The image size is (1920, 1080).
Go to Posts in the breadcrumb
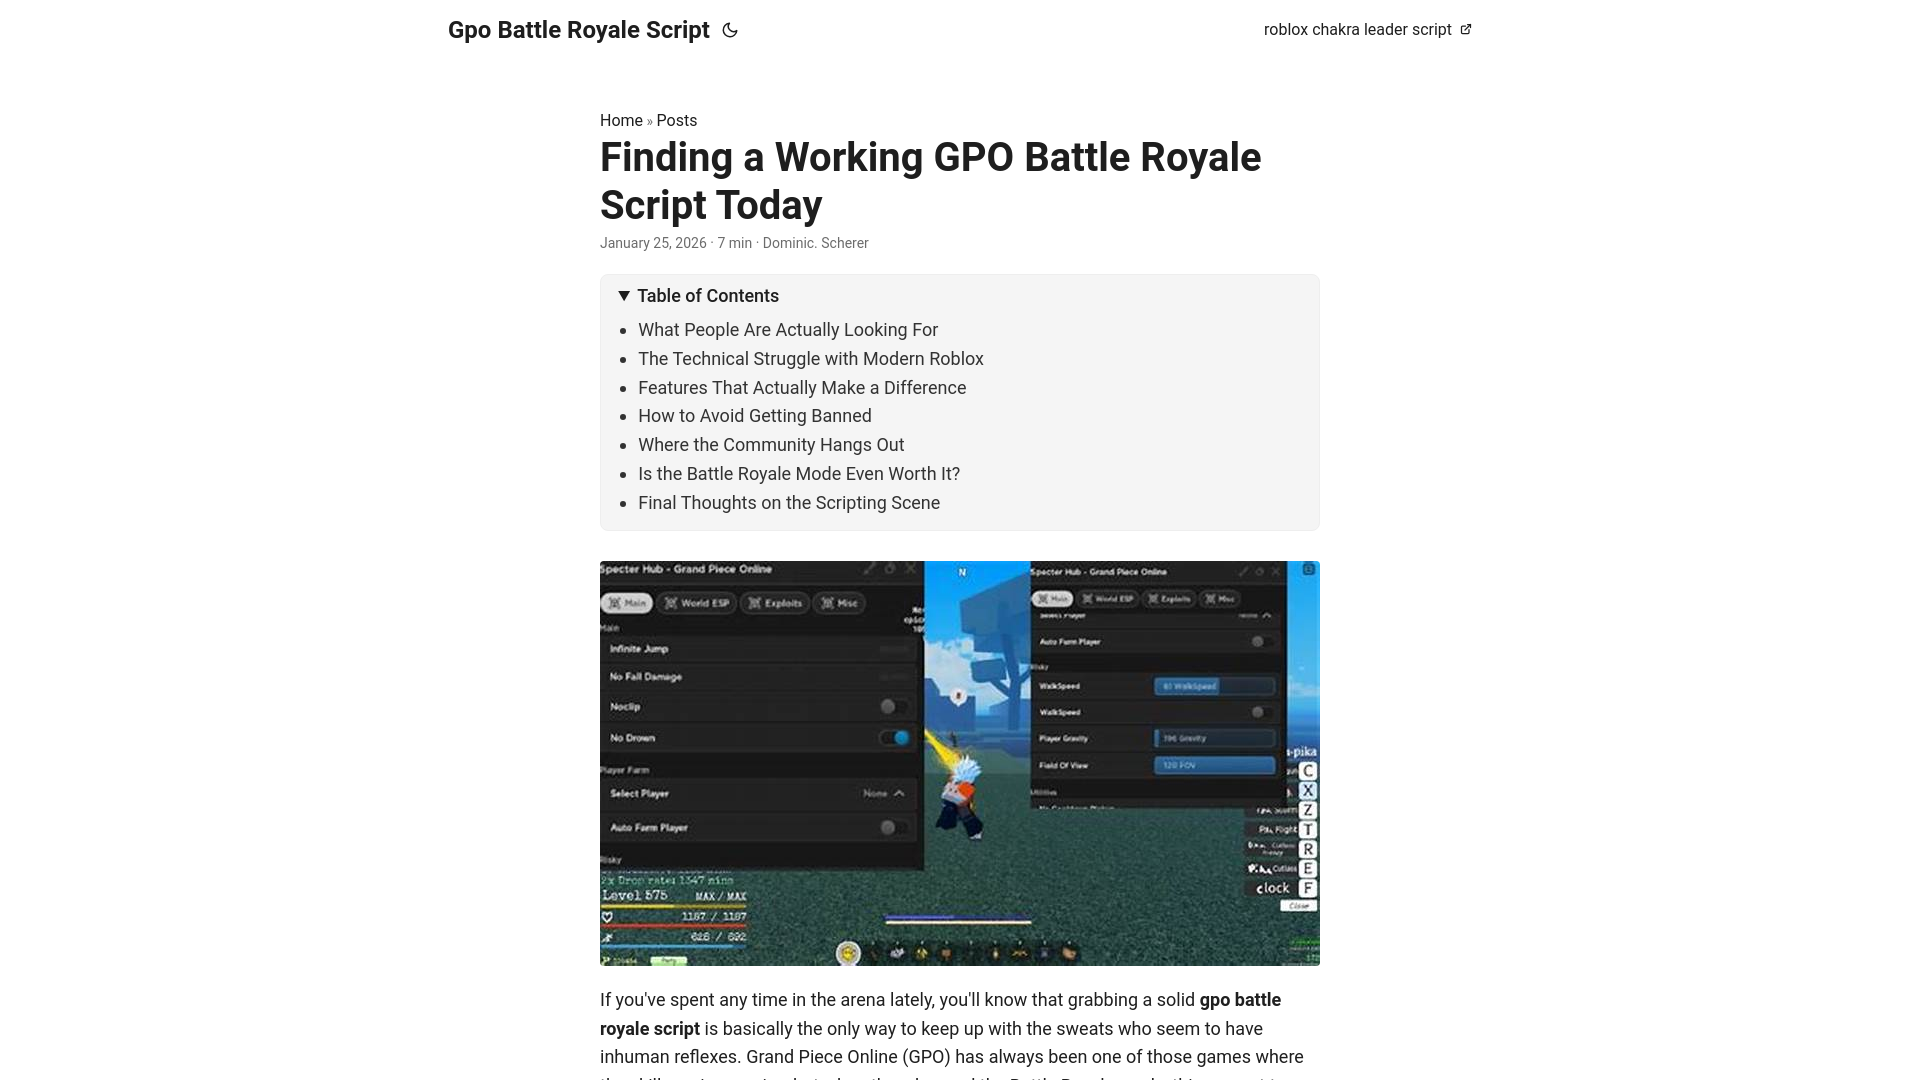[x=677, y=120]
